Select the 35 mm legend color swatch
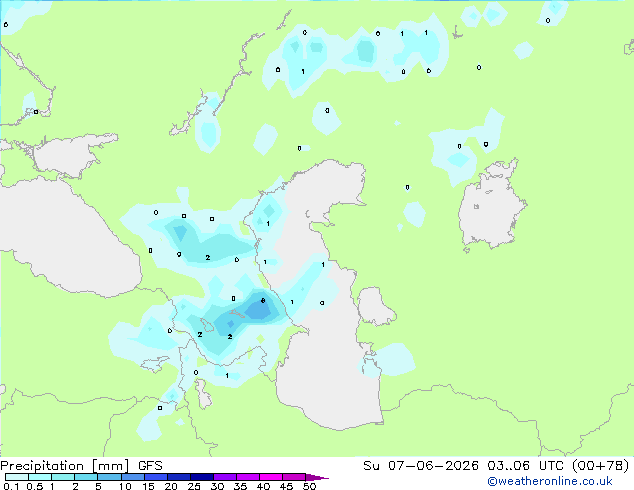Screen dimensions: 634x490 (x=247, y=477)
